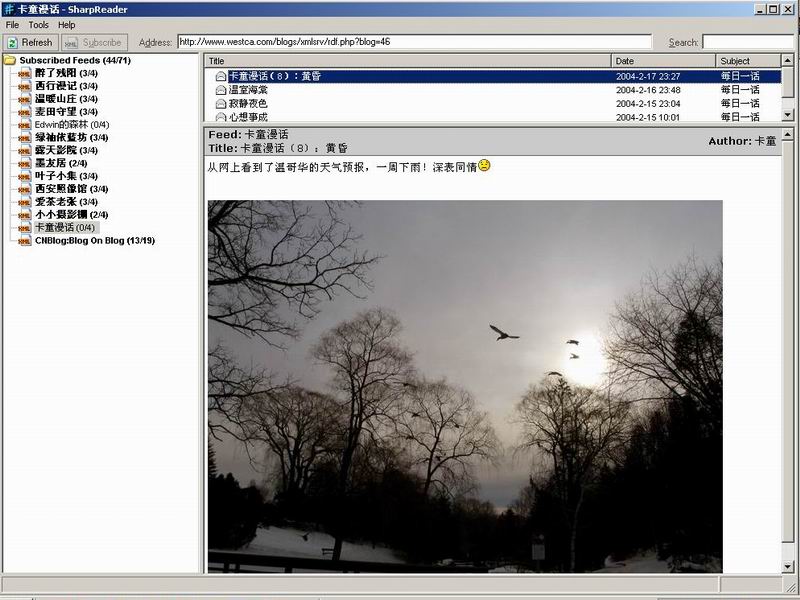The height and width of the screenshot is (600, 800).
Task: Click the Search input box
Action: [748, 42]
